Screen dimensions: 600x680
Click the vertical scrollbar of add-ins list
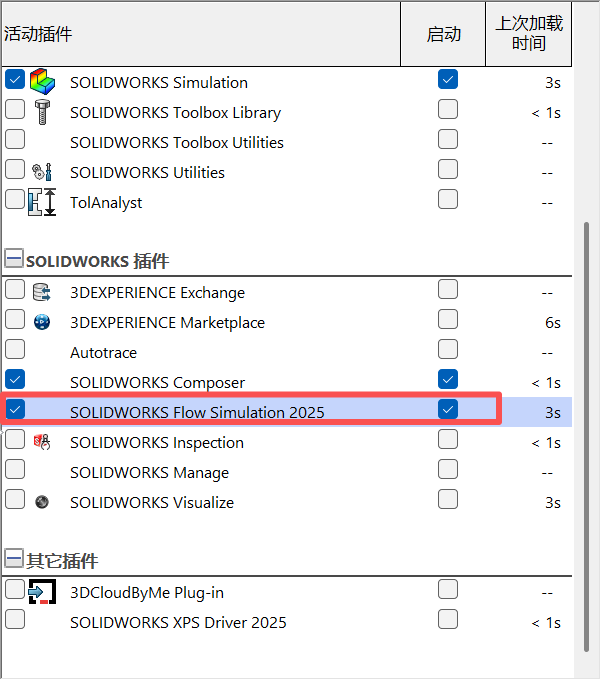pyautogui.click(x=587, y=436)
